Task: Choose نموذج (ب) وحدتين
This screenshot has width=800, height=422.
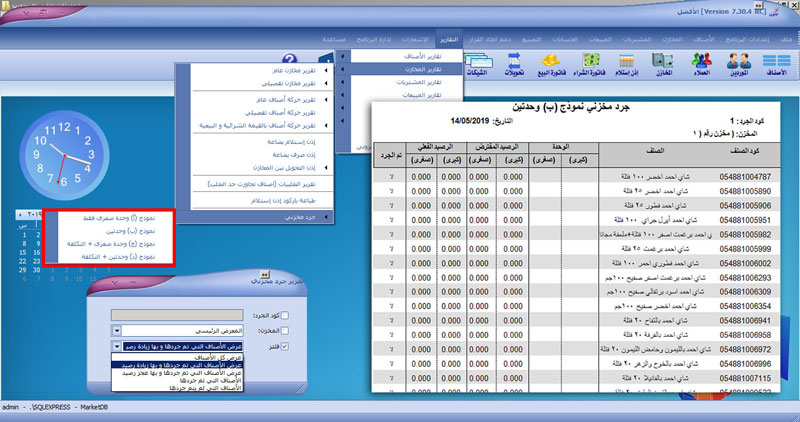Action: tap(110, 231)
